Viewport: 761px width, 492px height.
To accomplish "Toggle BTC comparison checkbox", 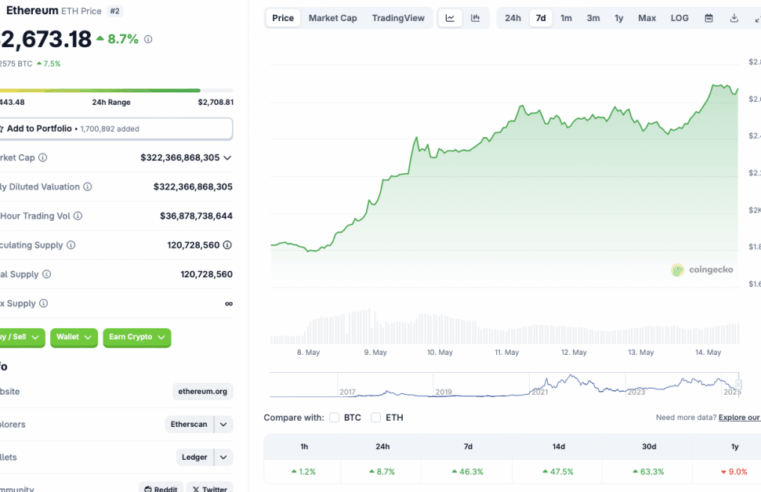I will click(x=334, y=417).
